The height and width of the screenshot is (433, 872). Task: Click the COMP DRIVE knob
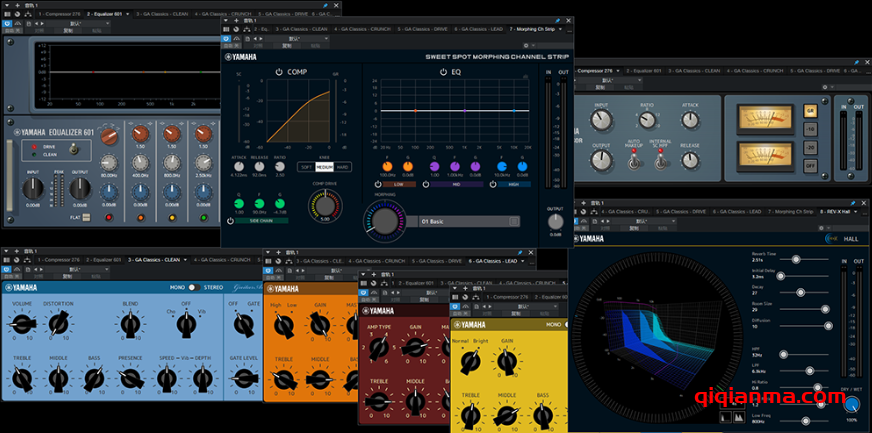(x=325, y=205)
